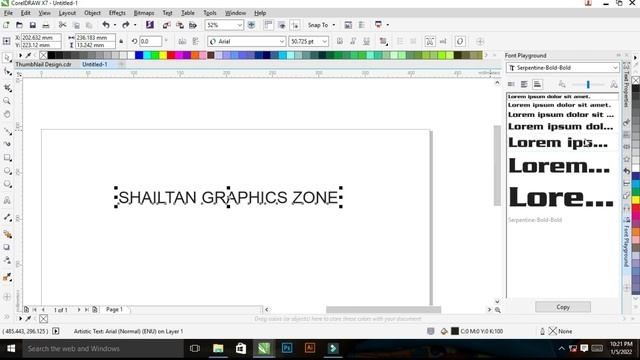
Task: Select the Polygon tool in the toolbox
Action: tap(7, 184)
